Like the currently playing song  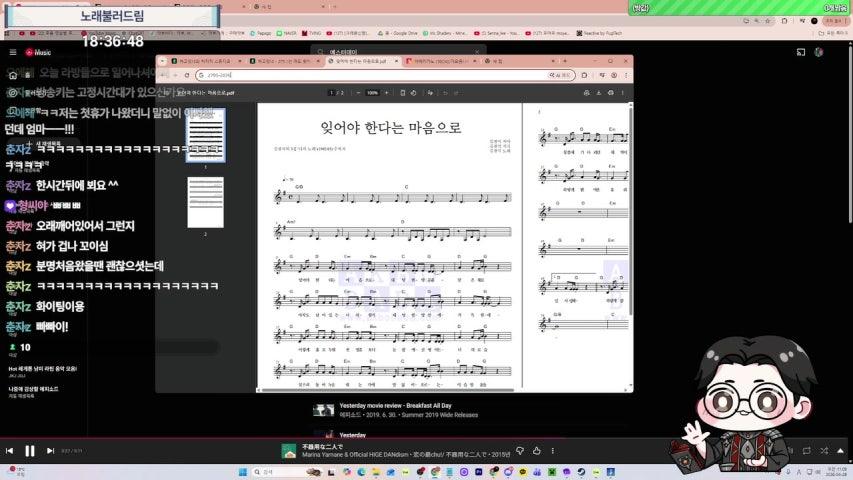(537, 451)
